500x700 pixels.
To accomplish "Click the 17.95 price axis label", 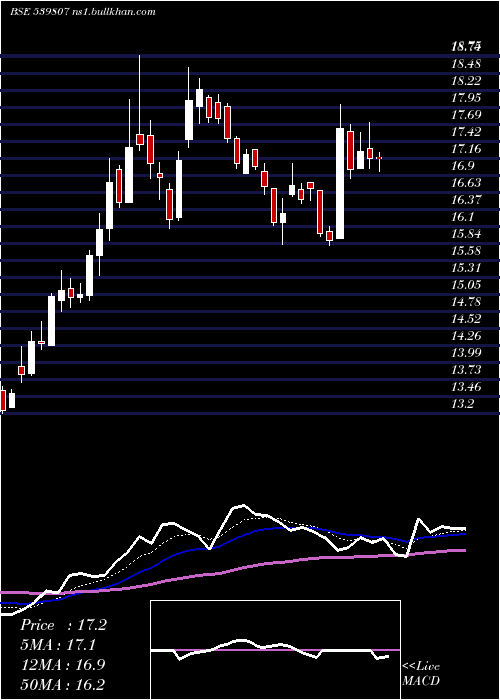I will [466, 98].
